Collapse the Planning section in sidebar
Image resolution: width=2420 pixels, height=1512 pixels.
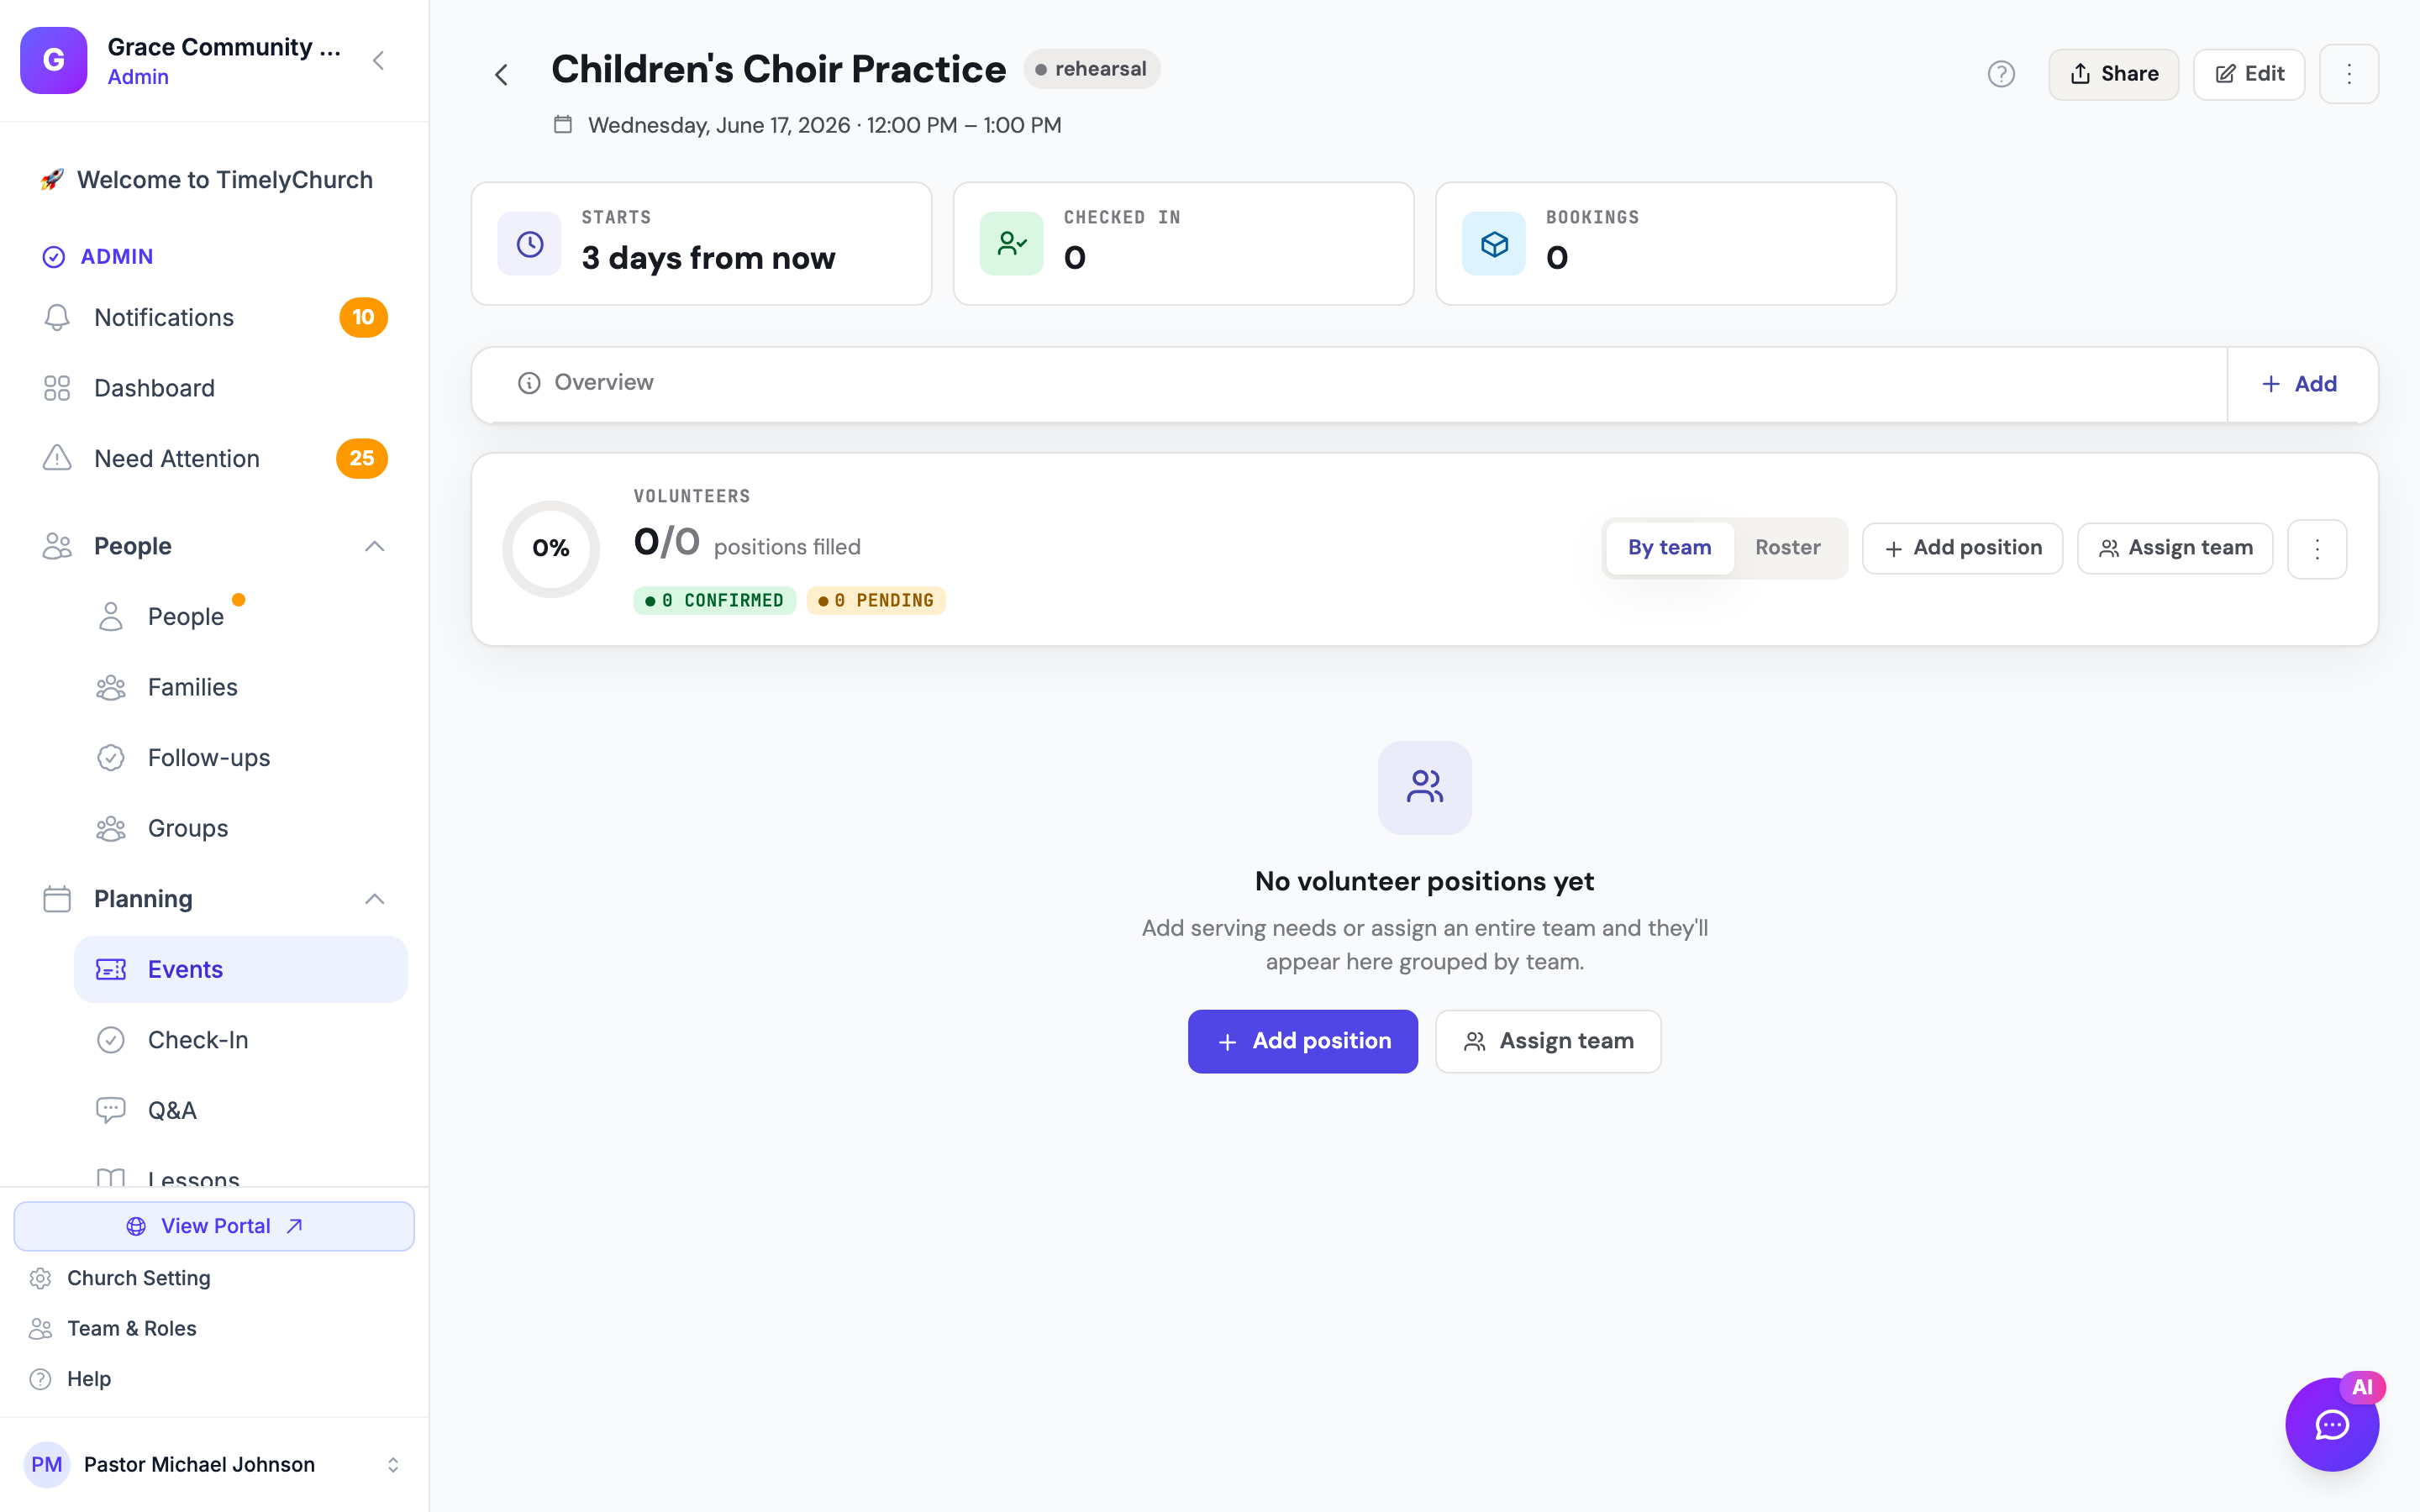[x=374, y=899]
